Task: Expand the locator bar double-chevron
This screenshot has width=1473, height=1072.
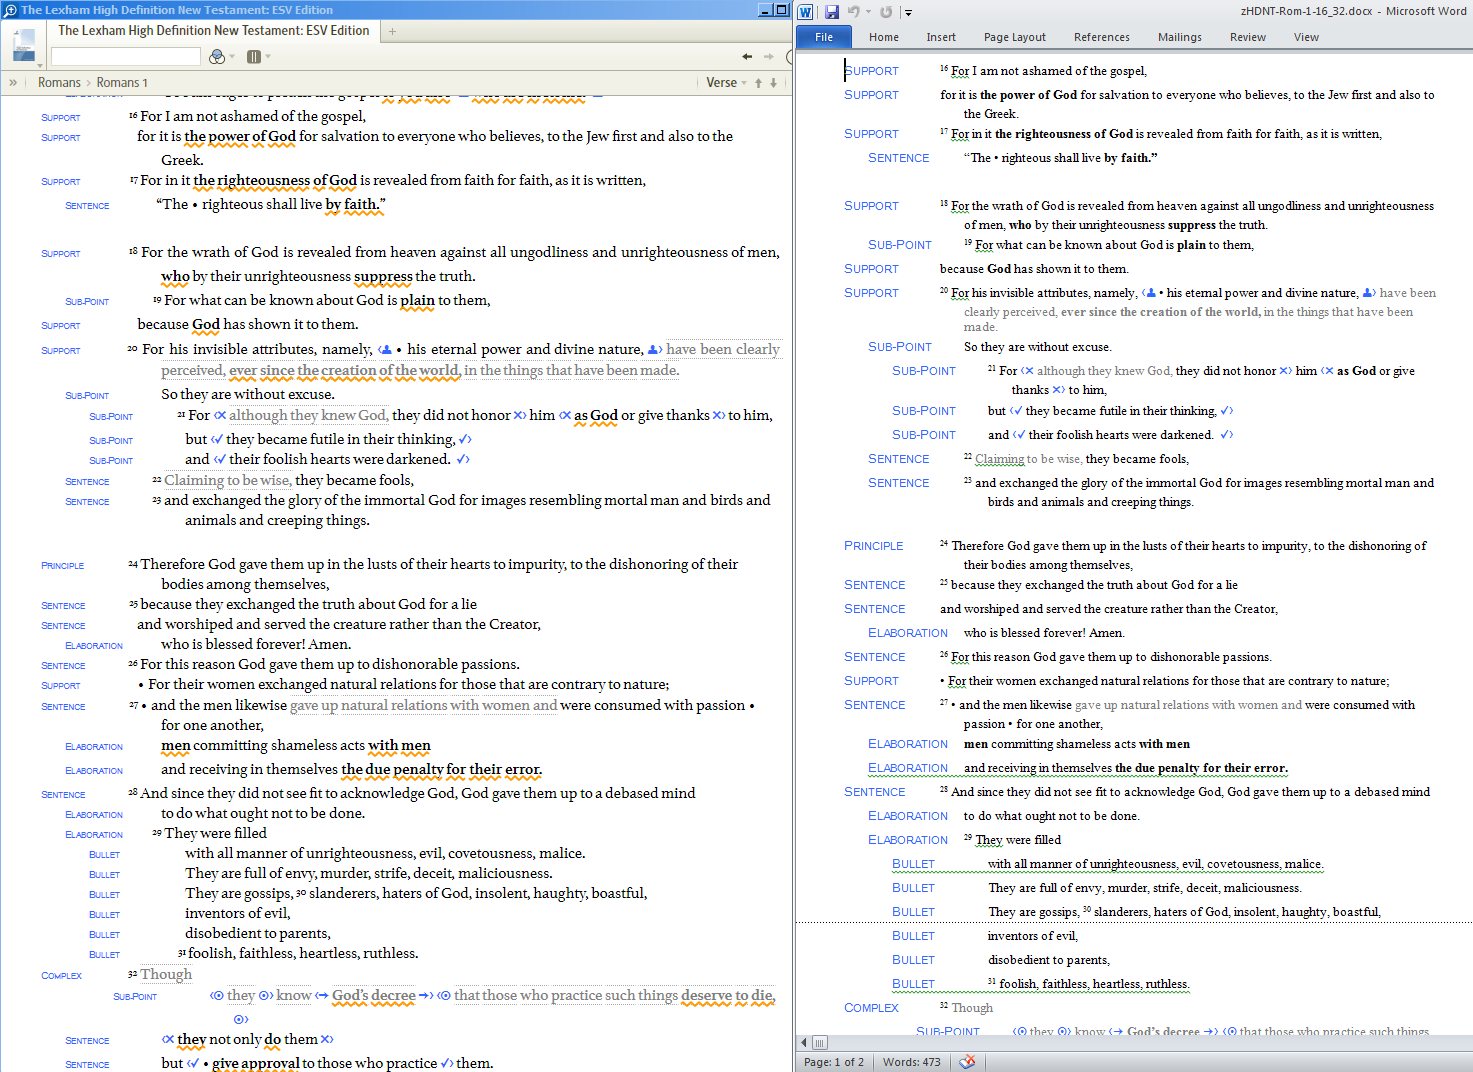Action: [13, 83]
